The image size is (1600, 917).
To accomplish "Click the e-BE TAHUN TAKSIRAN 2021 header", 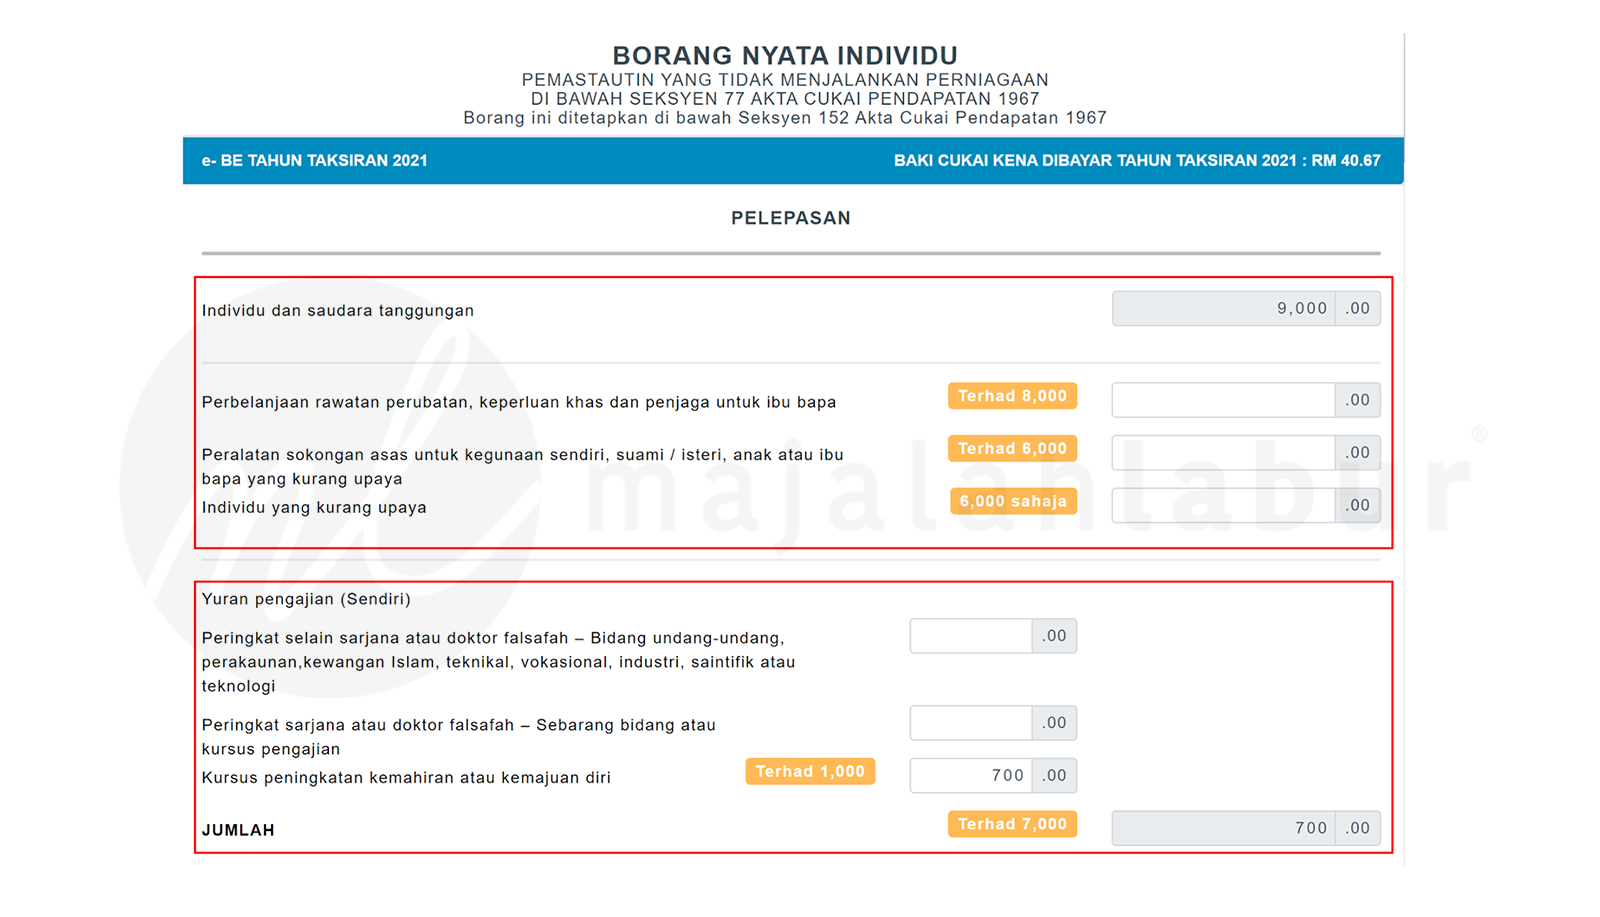I will tap(313, 160).
